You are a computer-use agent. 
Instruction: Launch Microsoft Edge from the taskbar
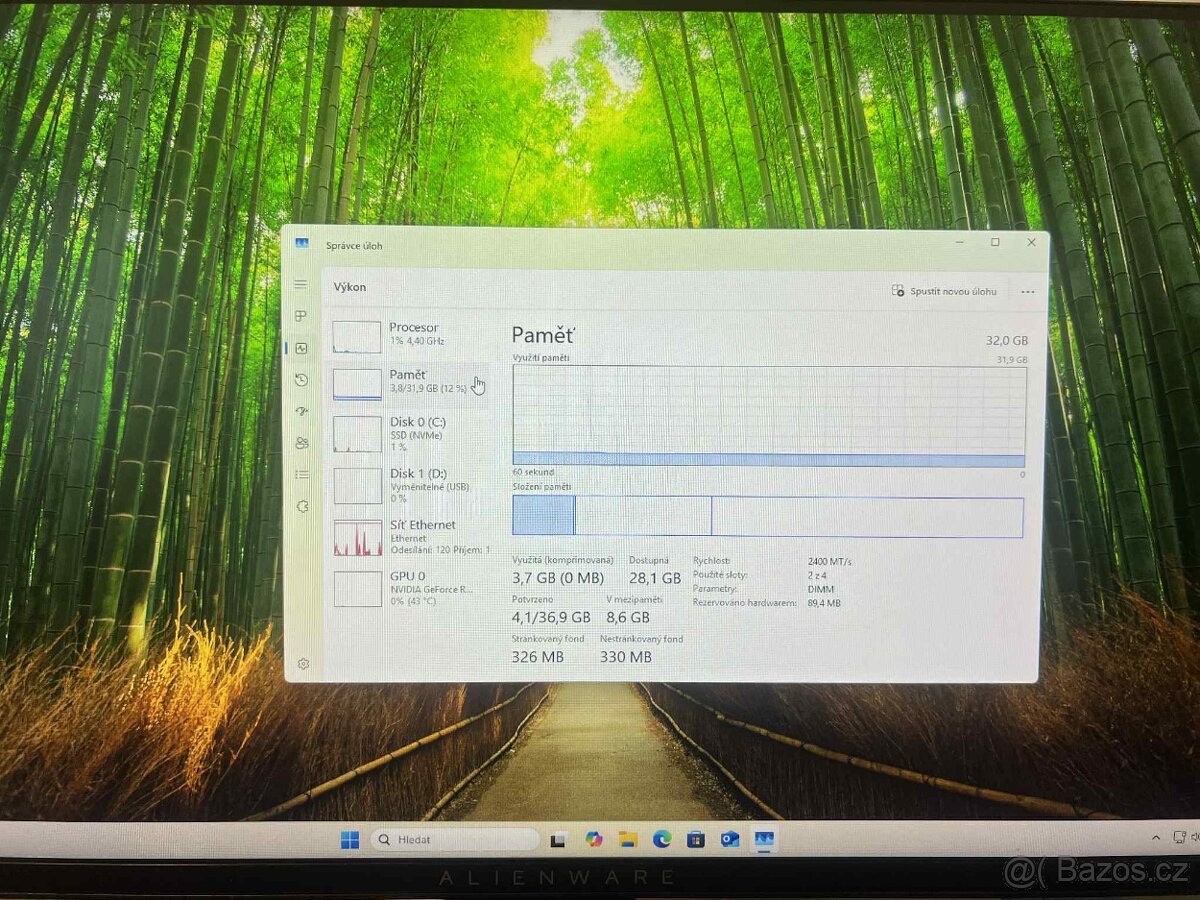(661, 840)
